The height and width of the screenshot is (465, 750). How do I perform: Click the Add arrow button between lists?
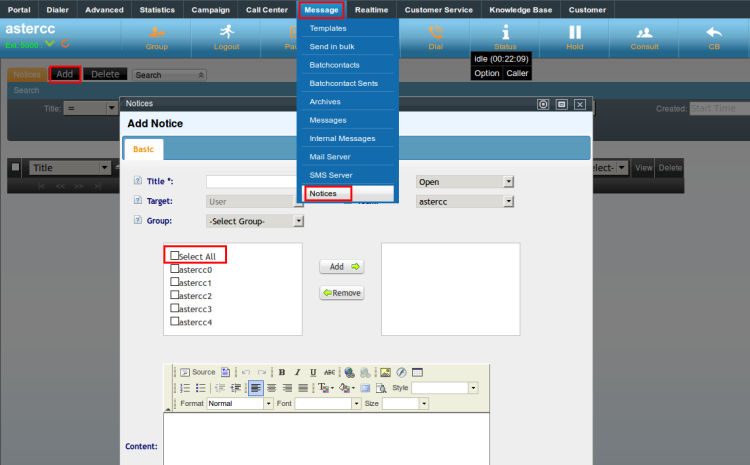[x=342, y=267]
